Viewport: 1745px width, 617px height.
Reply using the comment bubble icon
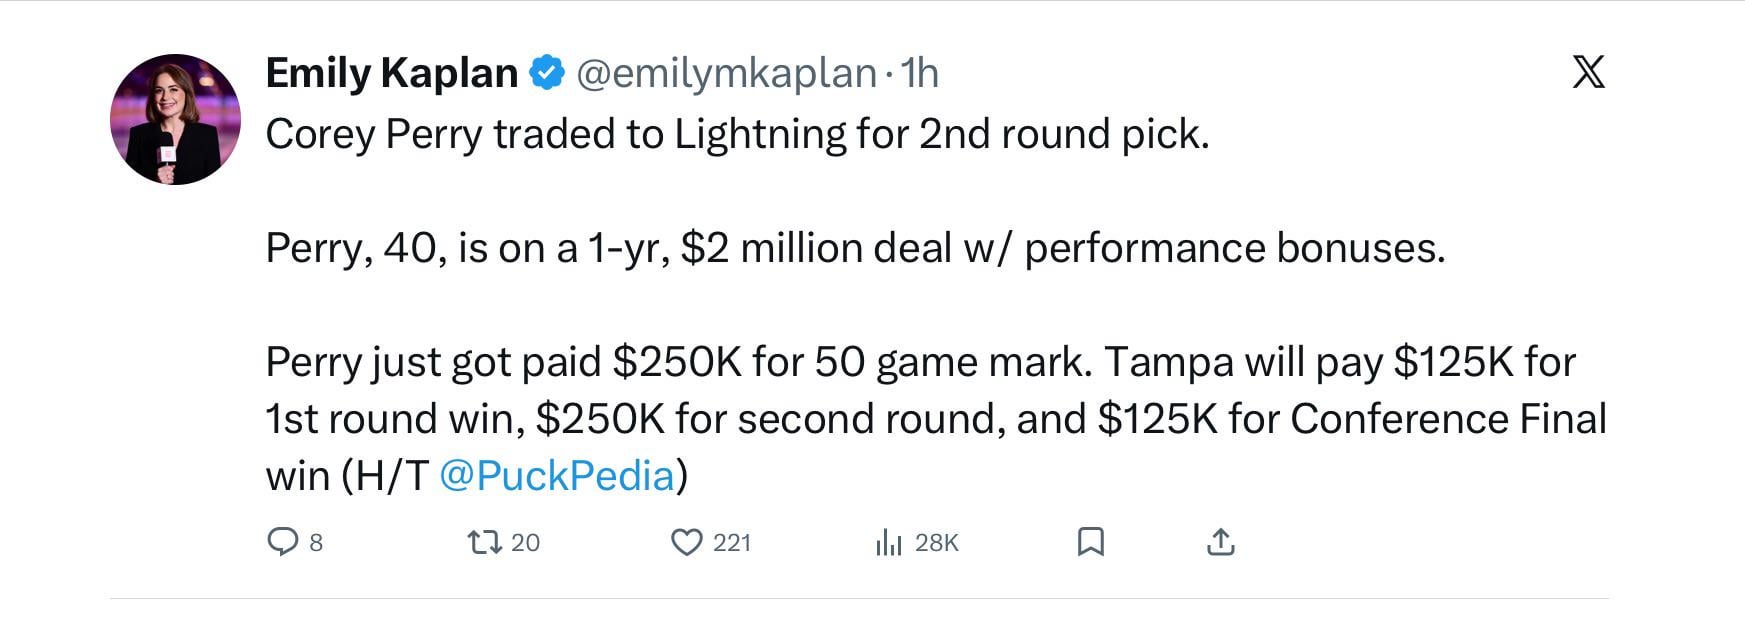point(282,542)
